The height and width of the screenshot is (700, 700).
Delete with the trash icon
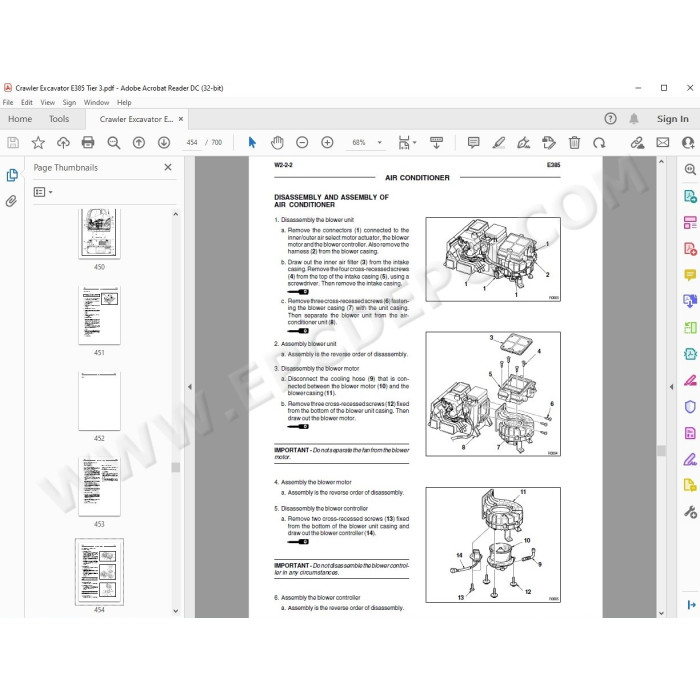click(574, 143)
